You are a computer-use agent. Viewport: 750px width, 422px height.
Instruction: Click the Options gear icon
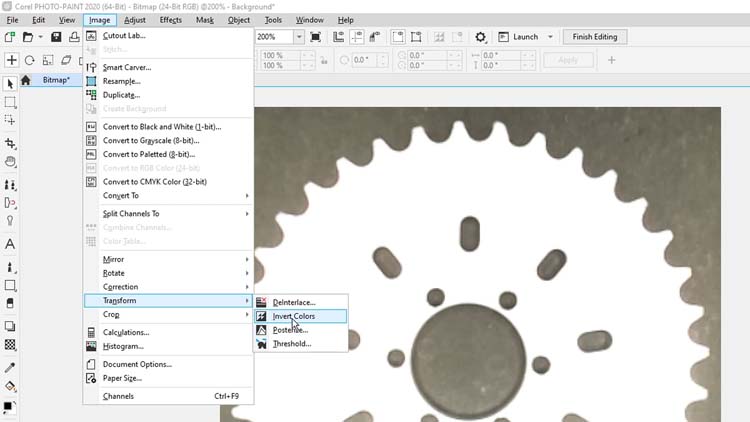[x=480, y=37]
